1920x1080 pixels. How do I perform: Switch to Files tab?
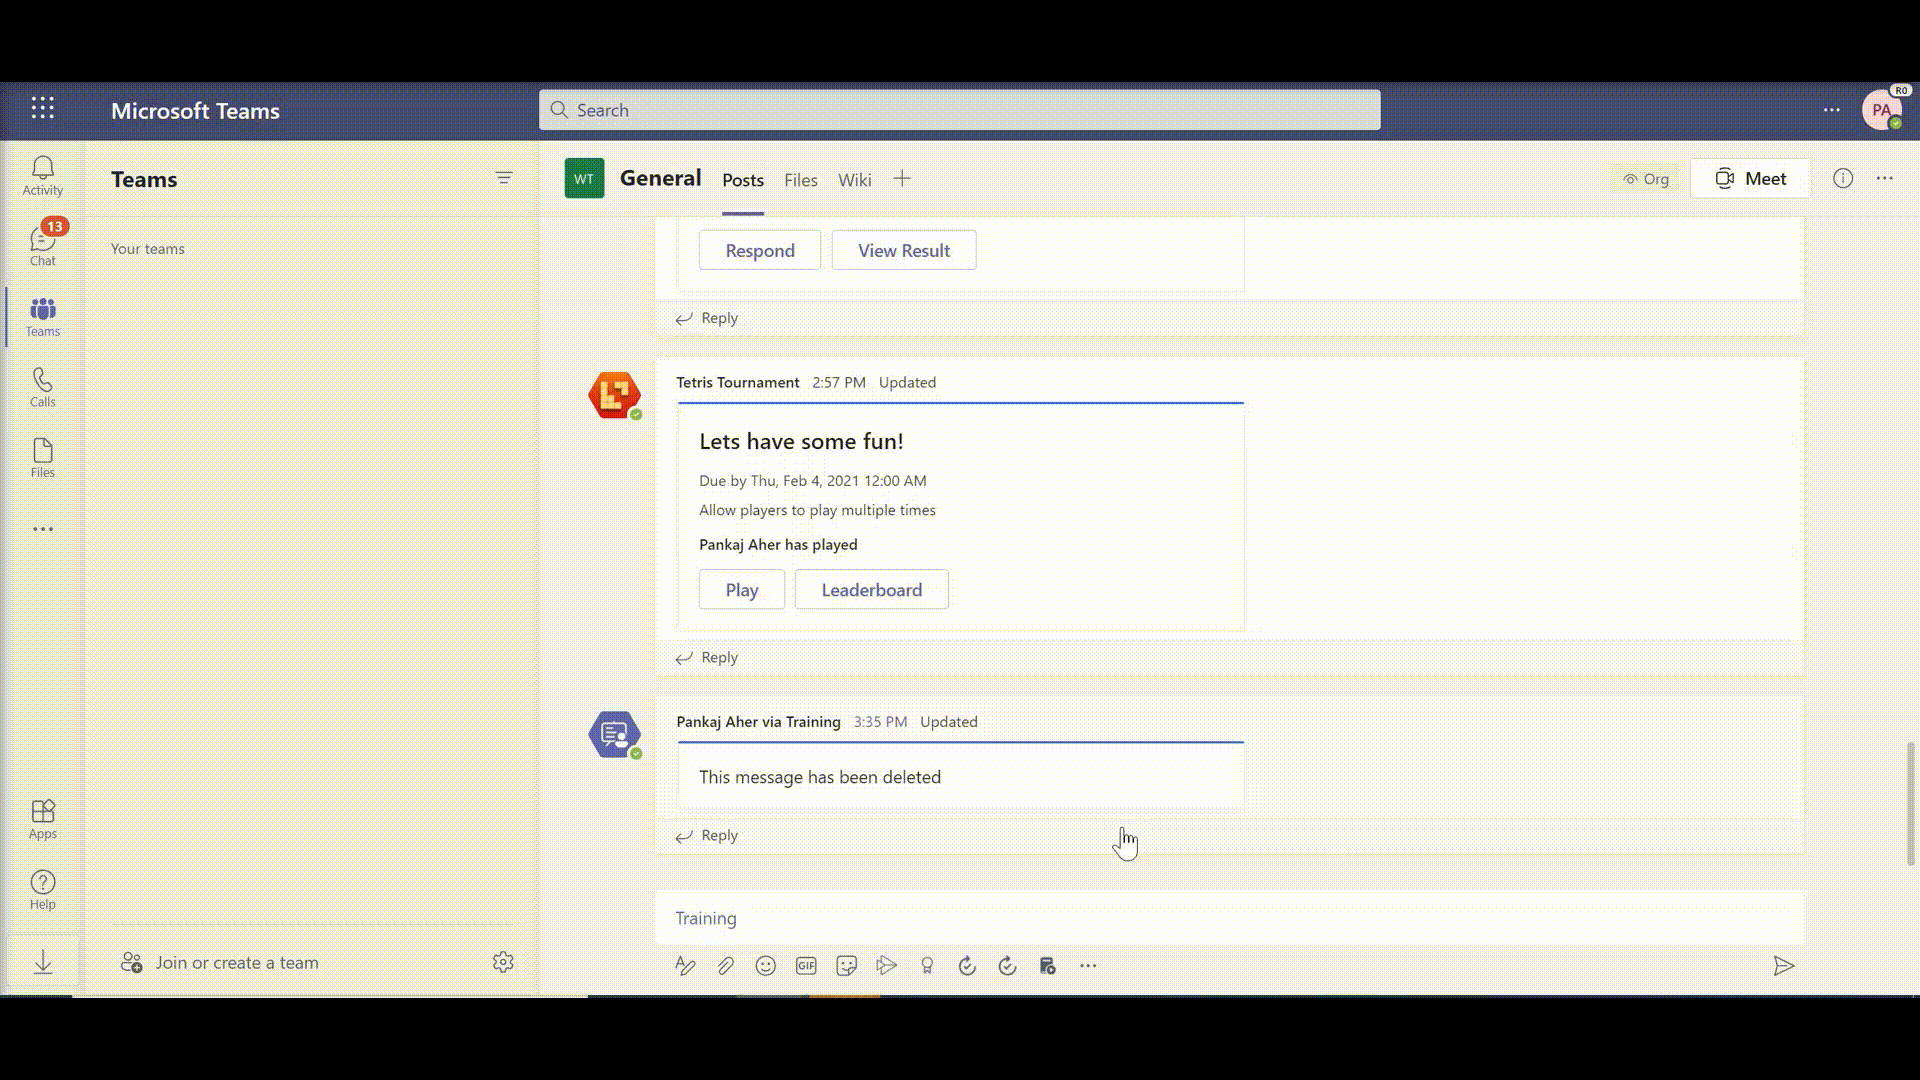pos(800,179)
